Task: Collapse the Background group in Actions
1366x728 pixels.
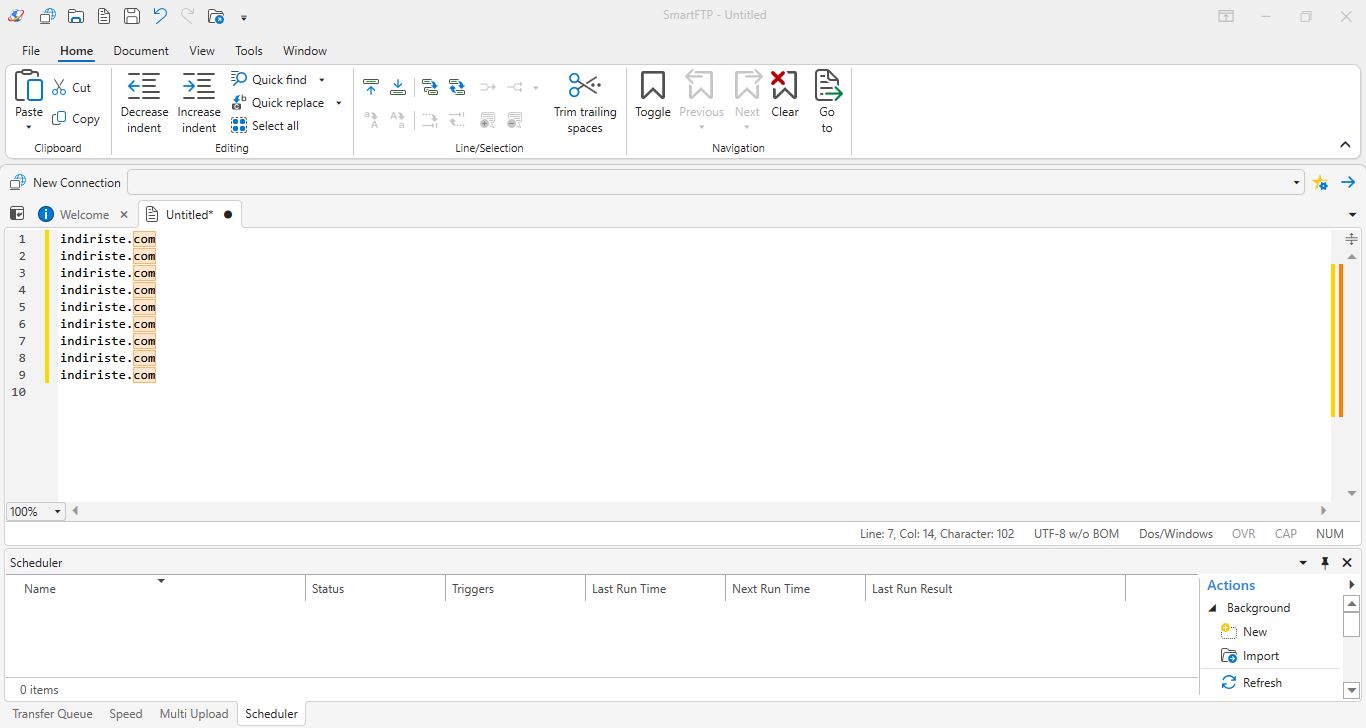Action: tap(1213, 608)
